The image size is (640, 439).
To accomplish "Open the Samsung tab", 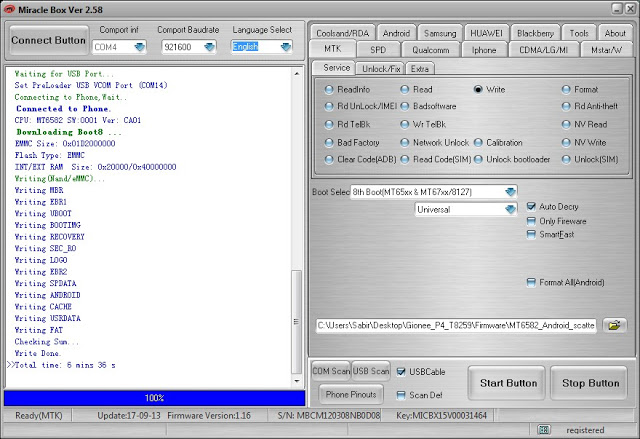I will click(x=440, y=33).
